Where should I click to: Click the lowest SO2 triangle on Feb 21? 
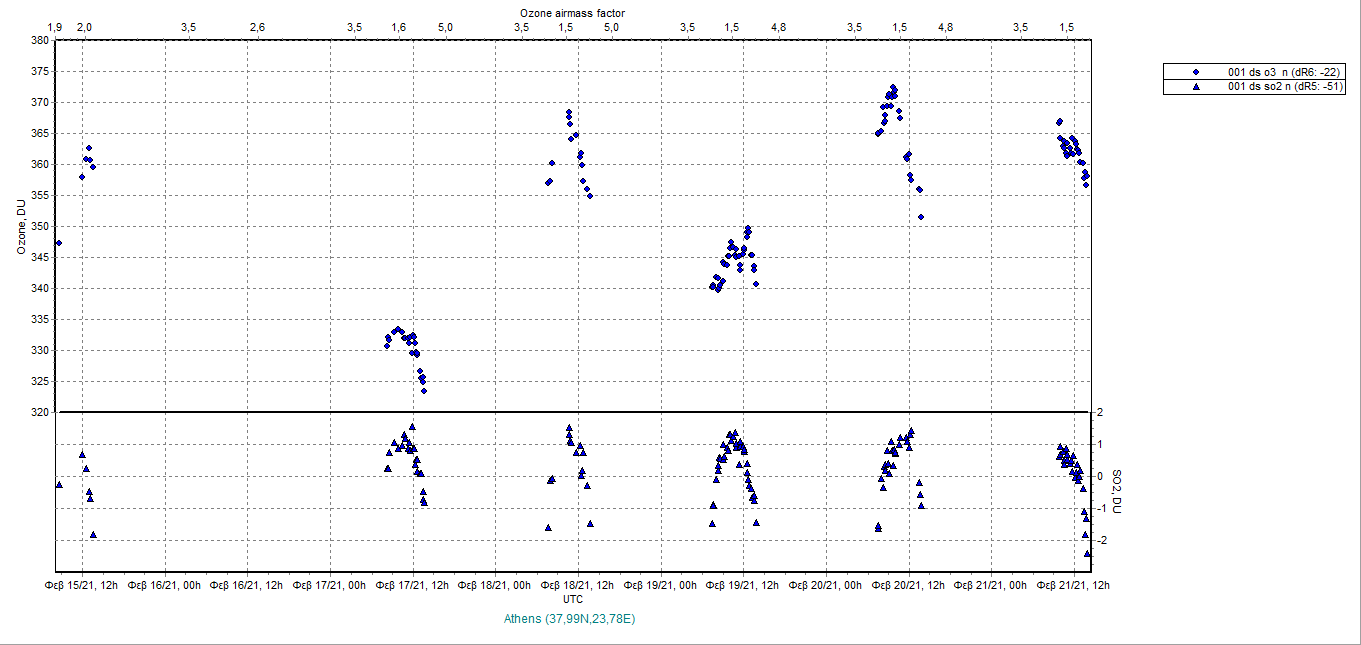pyautogui.click(x=1088, y=553)
